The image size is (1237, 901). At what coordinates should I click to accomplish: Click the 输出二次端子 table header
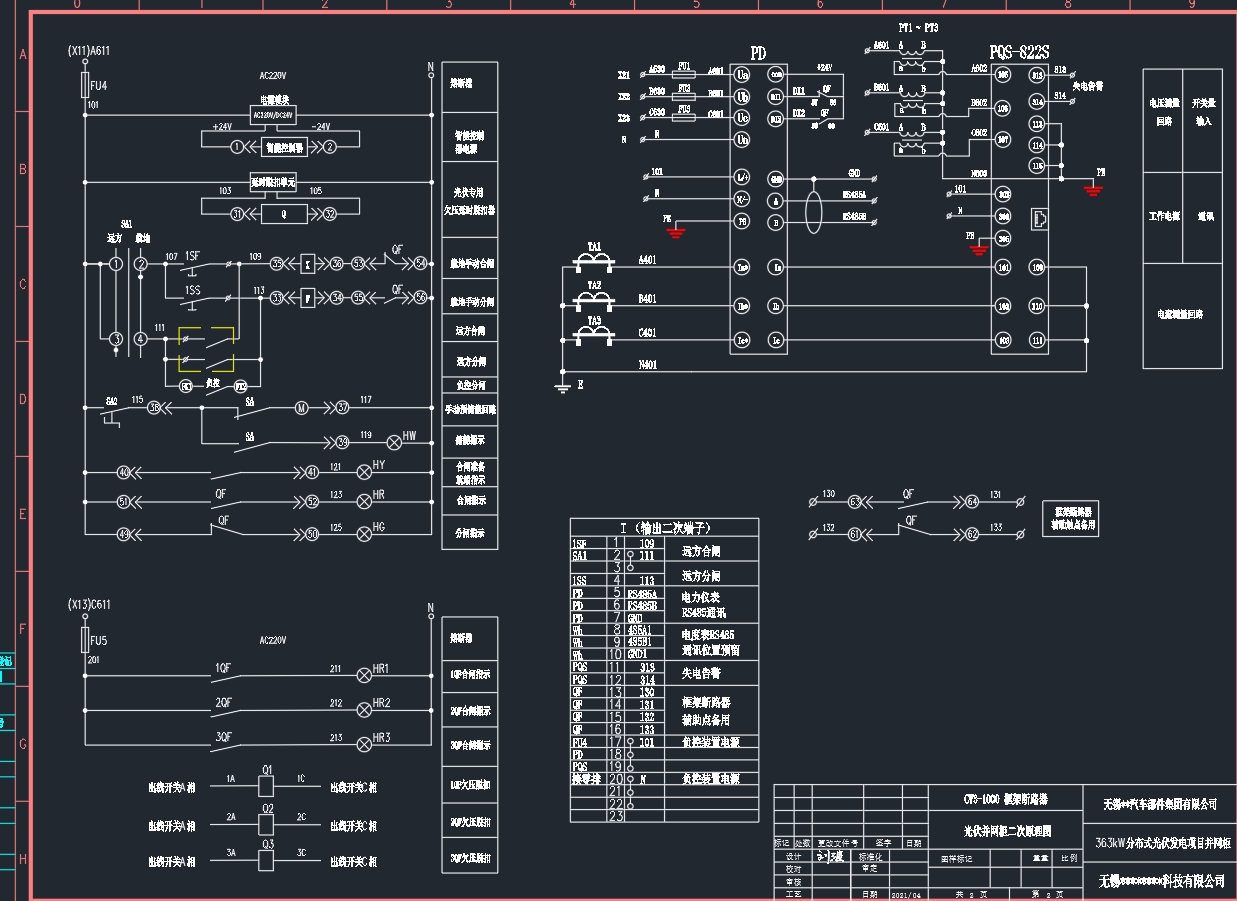click(665, 527)
